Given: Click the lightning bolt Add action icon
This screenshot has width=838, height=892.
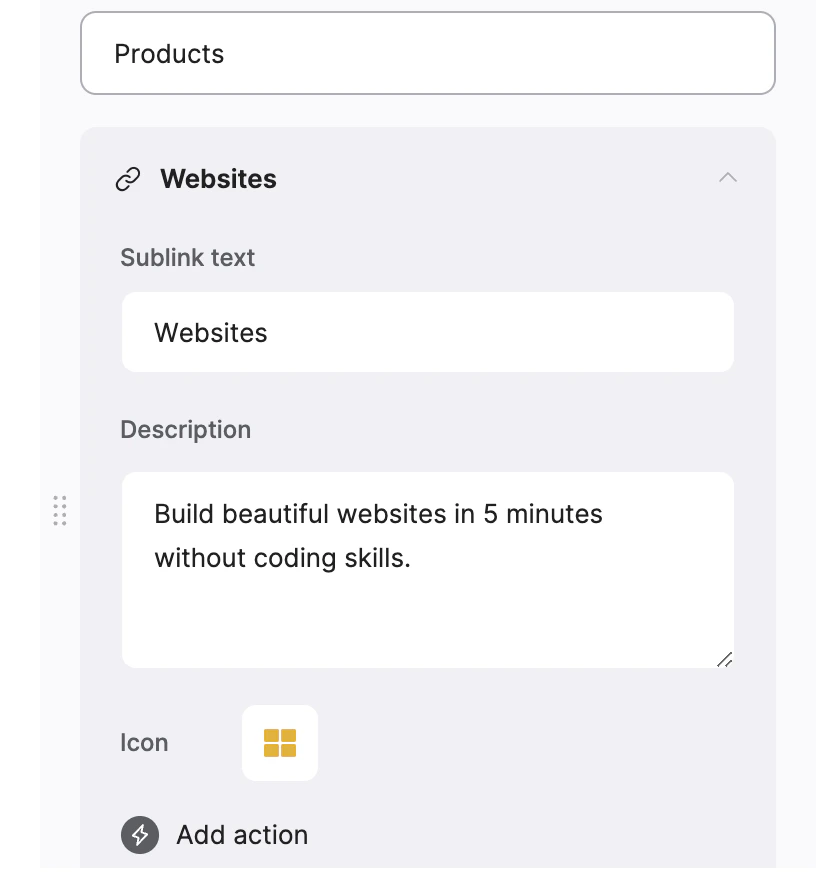Looking at the screenshot, I should click(x=140, y=835).
